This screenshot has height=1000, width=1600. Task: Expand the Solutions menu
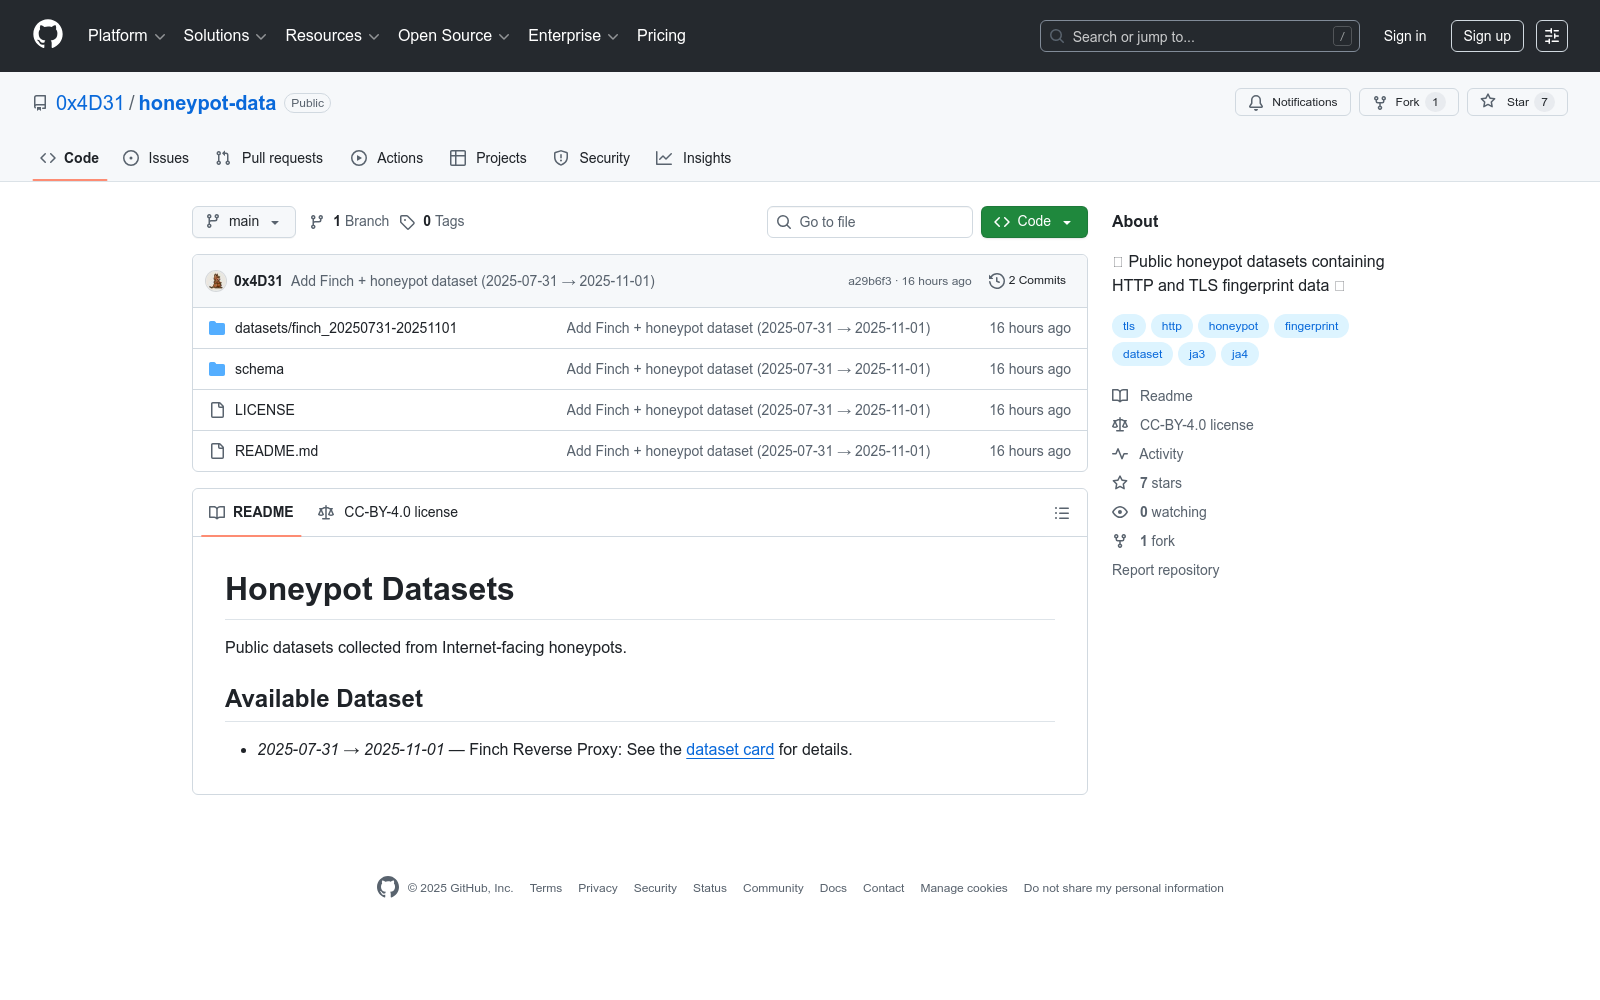(x=225, y=36)
